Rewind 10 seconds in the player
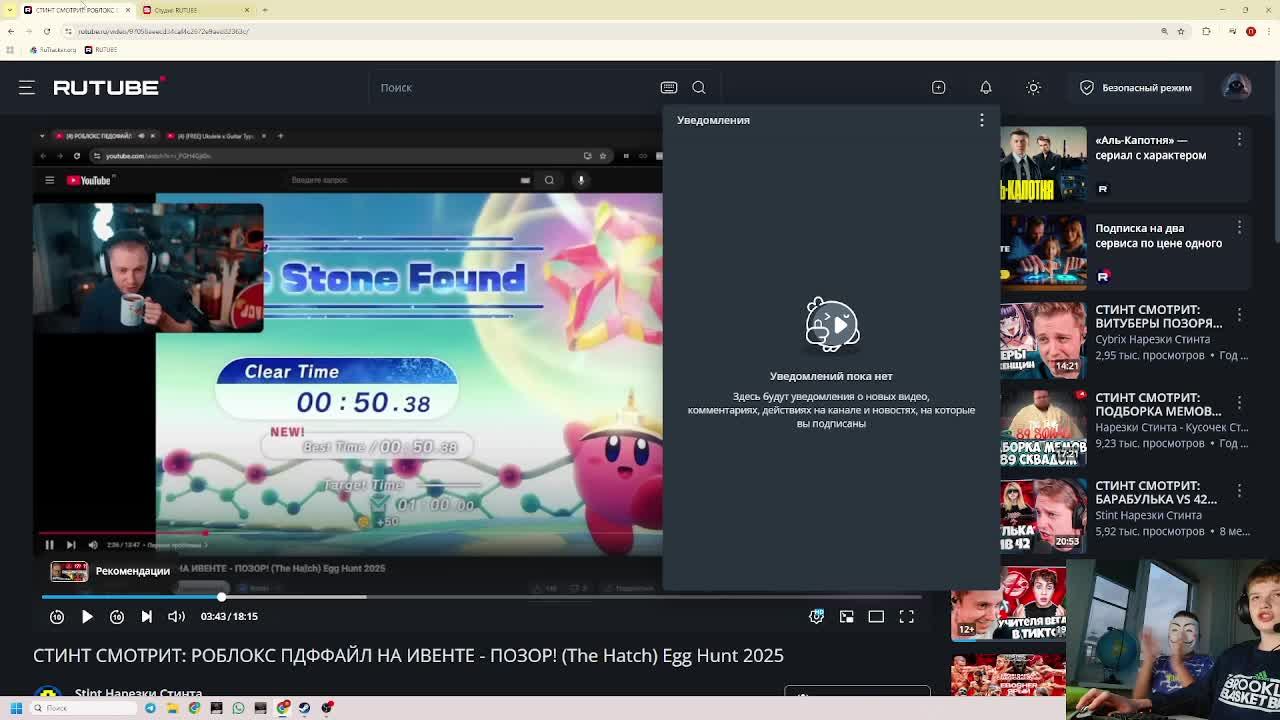 click(x=57, y=617)
